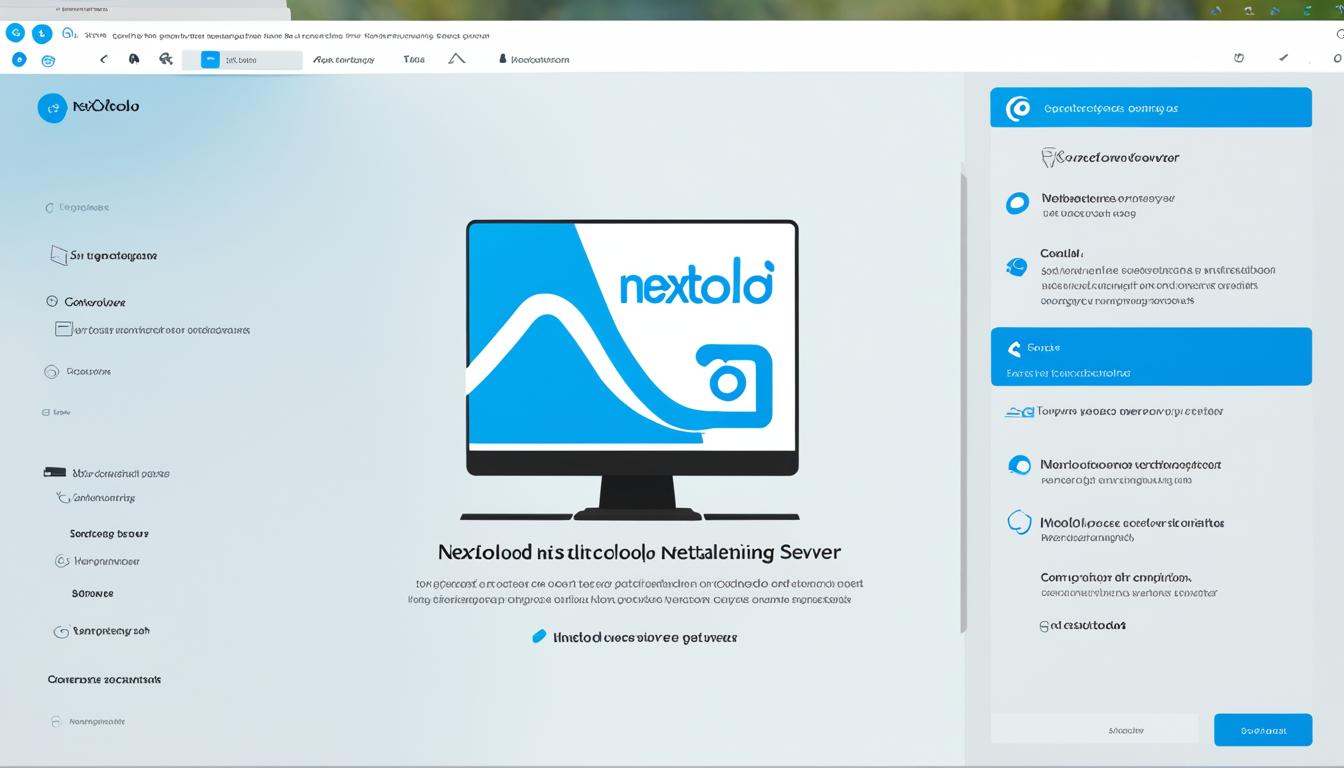Click the black card icon in the left sidebar
This screenshot has height=768, width=1344.
55,472
